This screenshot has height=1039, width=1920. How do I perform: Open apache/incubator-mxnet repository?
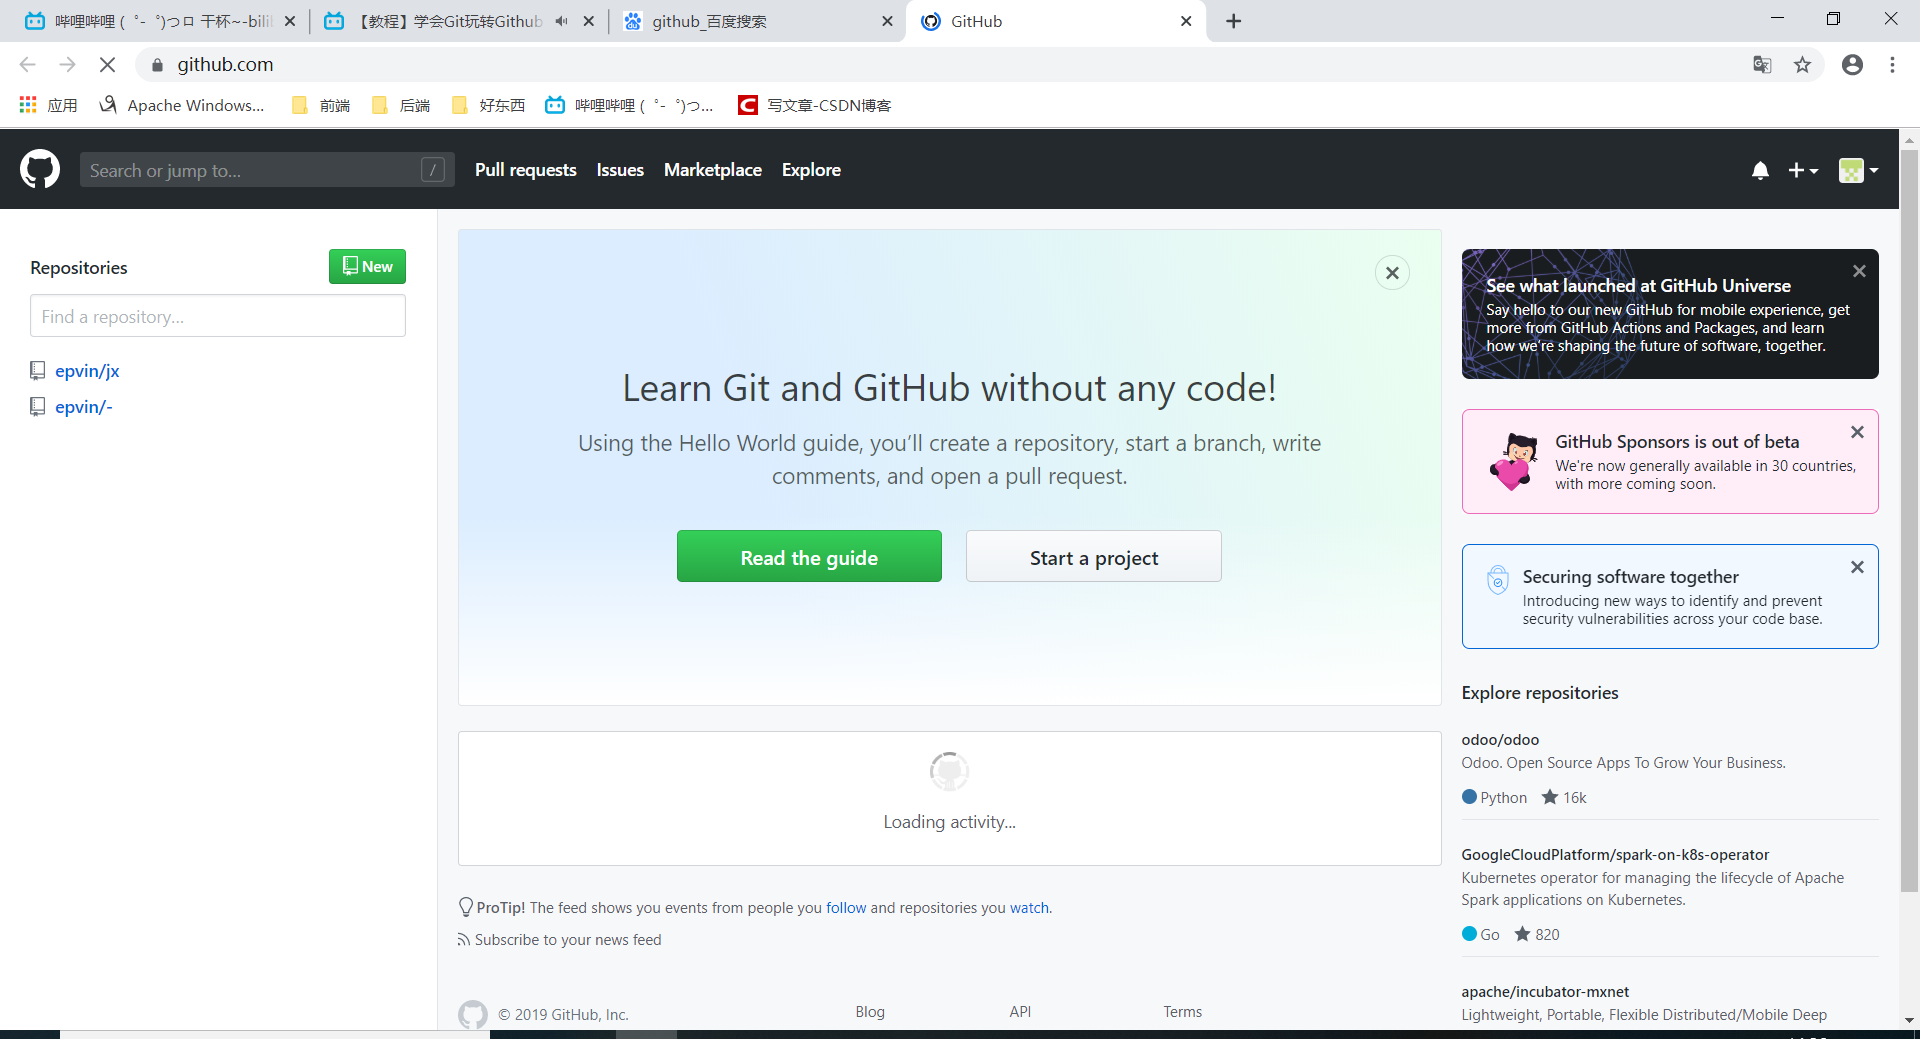pyautogui.click(x=1545, y=992)
